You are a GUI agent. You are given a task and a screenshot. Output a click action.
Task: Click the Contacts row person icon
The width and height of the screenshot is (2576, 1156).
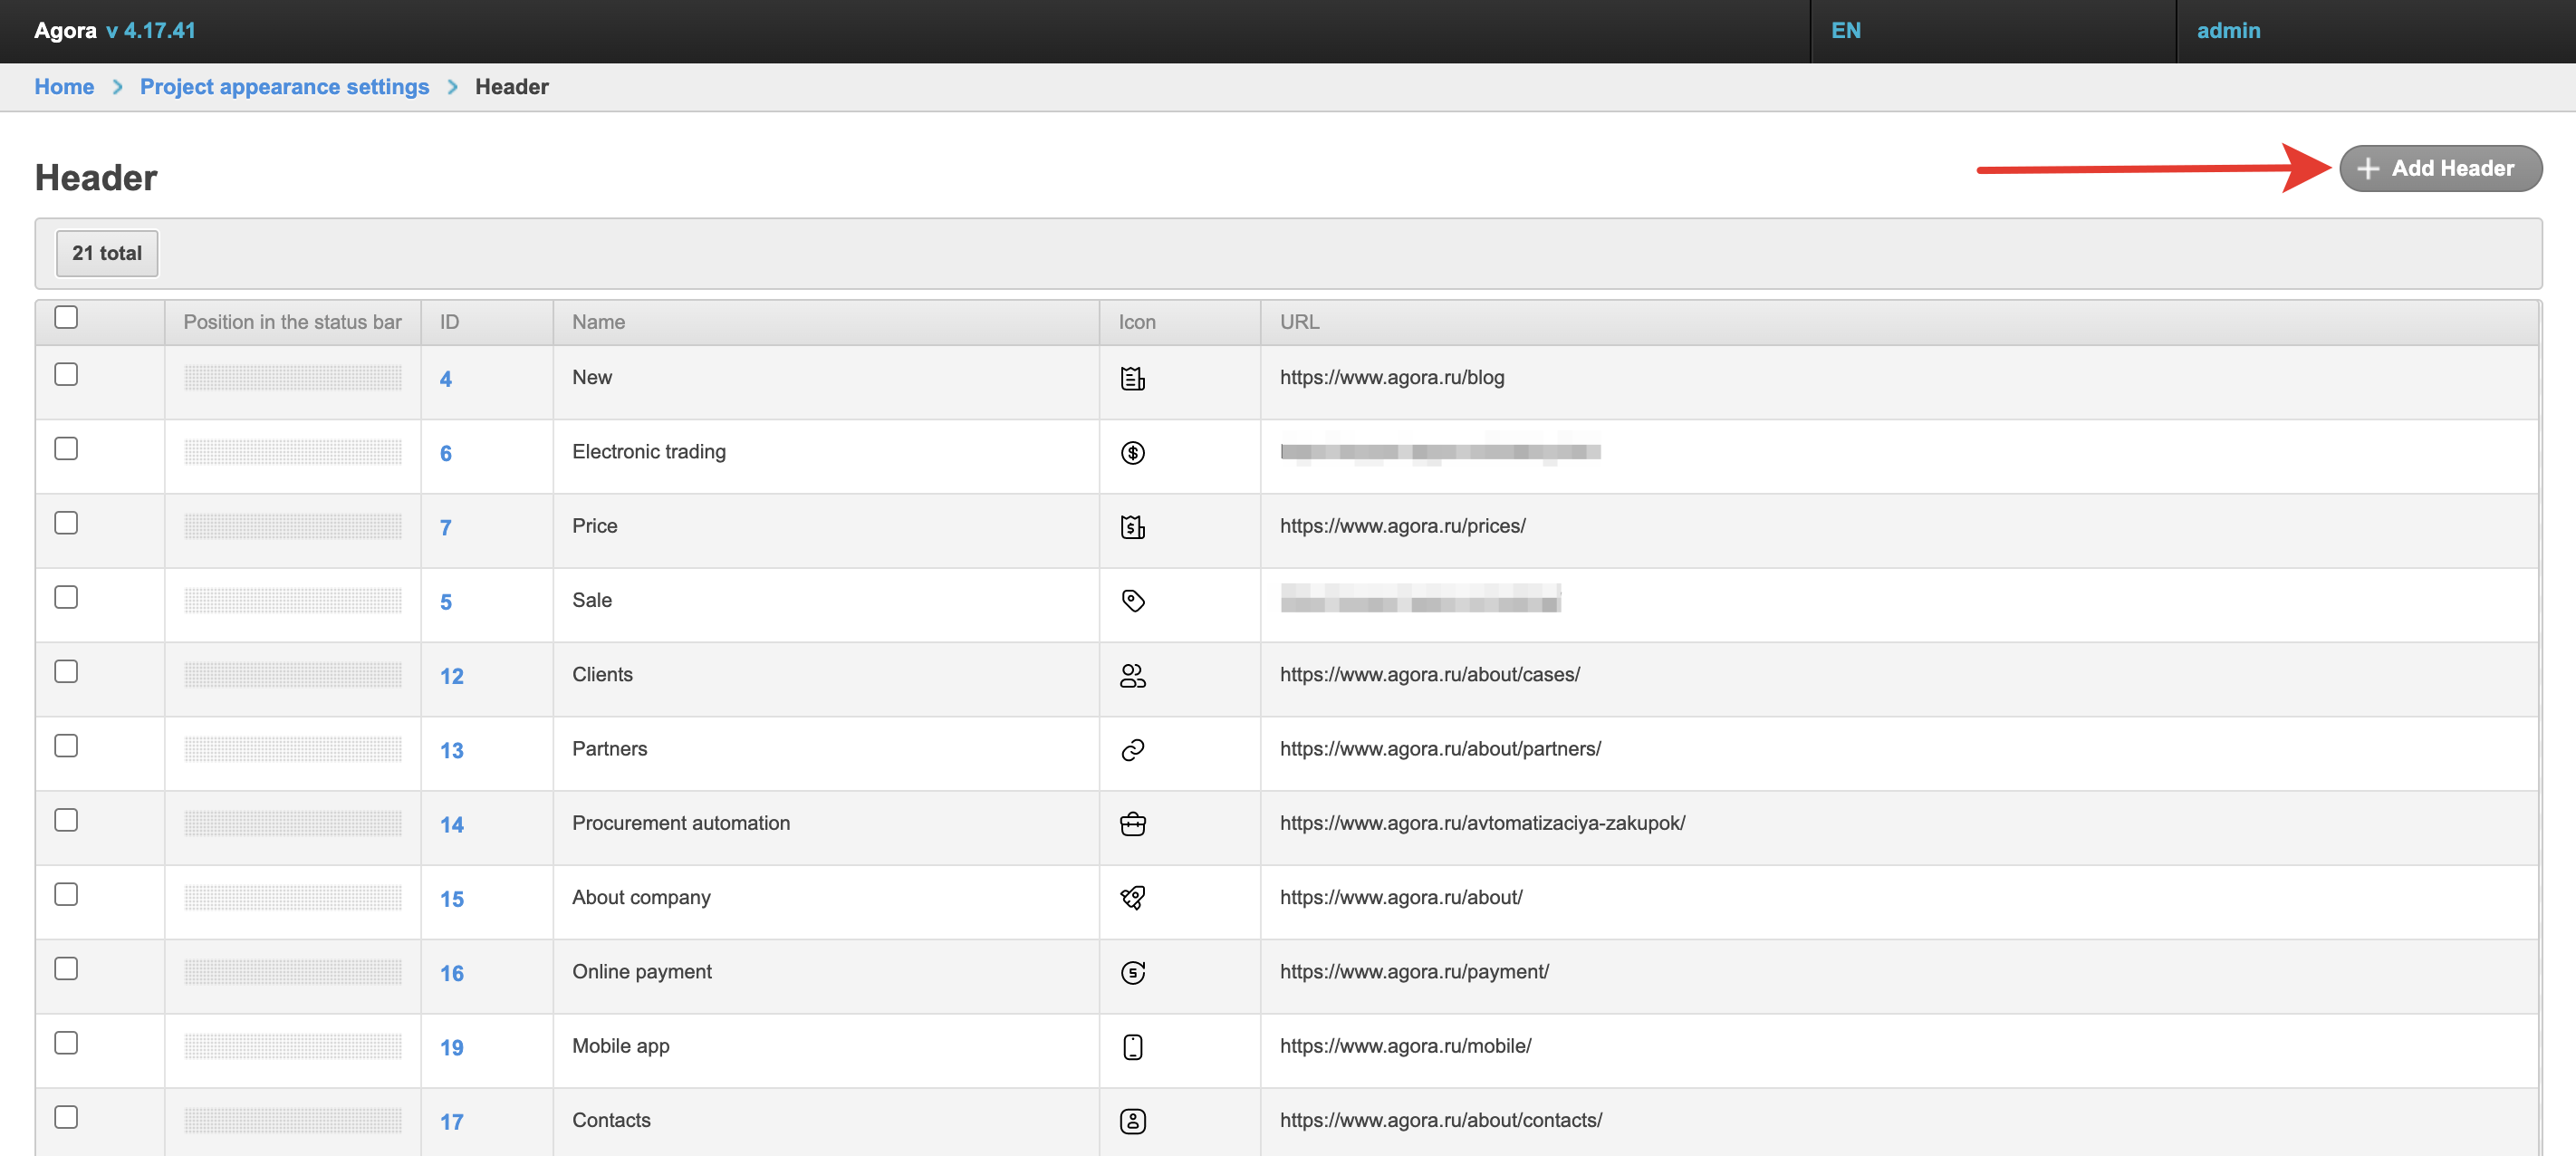point(1132,1121)
